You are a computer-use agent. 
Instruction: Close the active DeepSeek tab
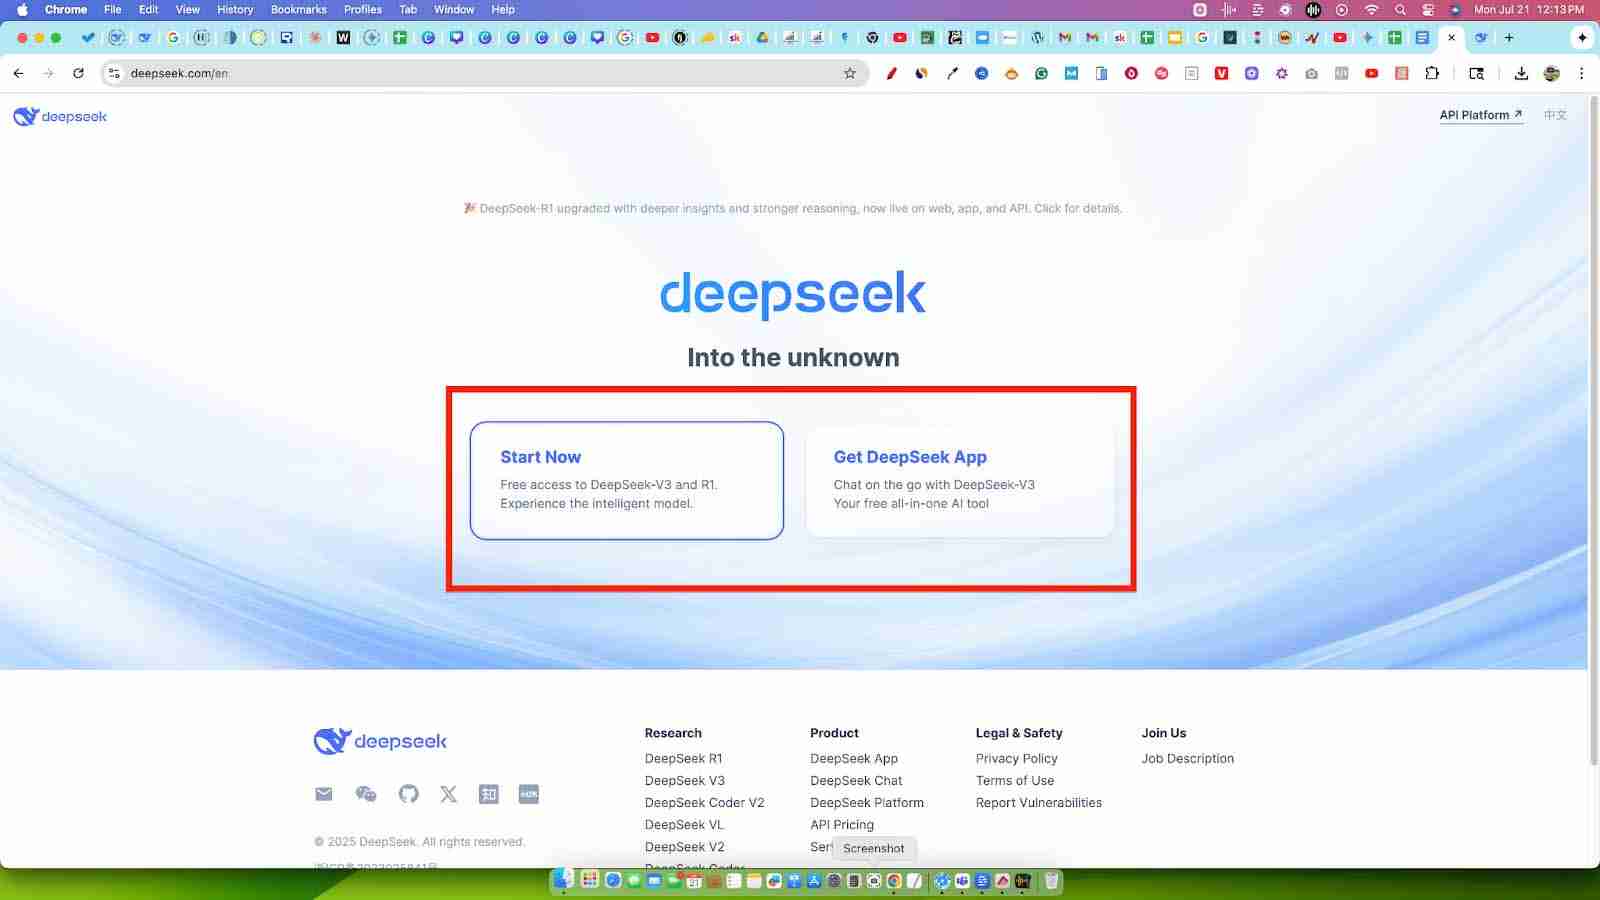(x=1451, y=38)
